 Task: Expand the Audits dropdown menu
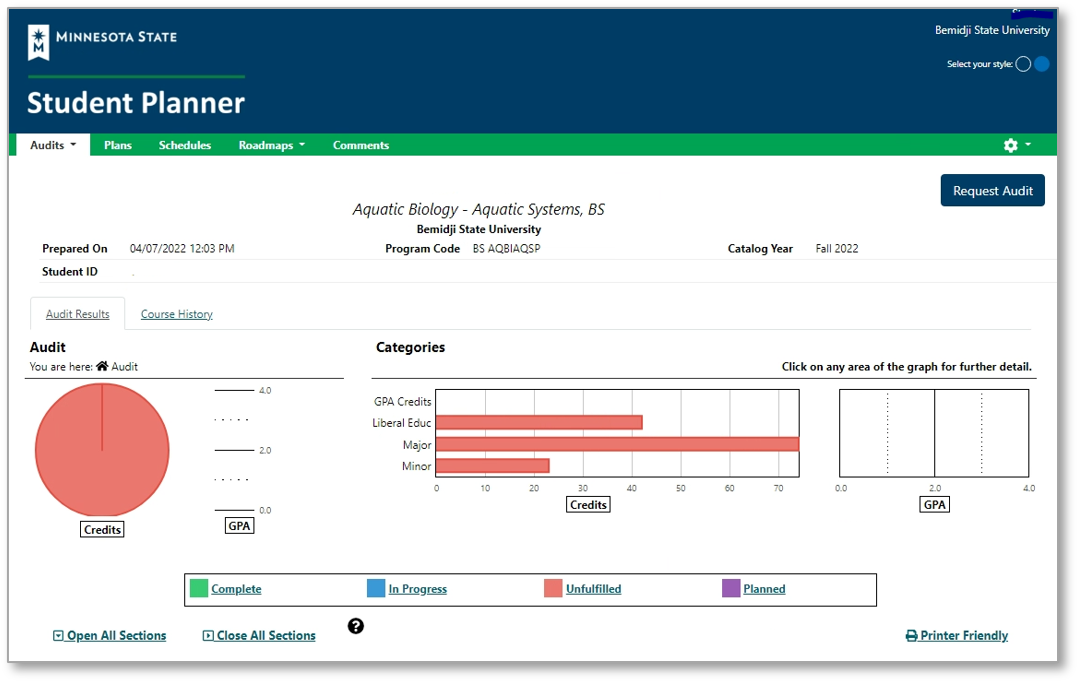tap(53, 146)
